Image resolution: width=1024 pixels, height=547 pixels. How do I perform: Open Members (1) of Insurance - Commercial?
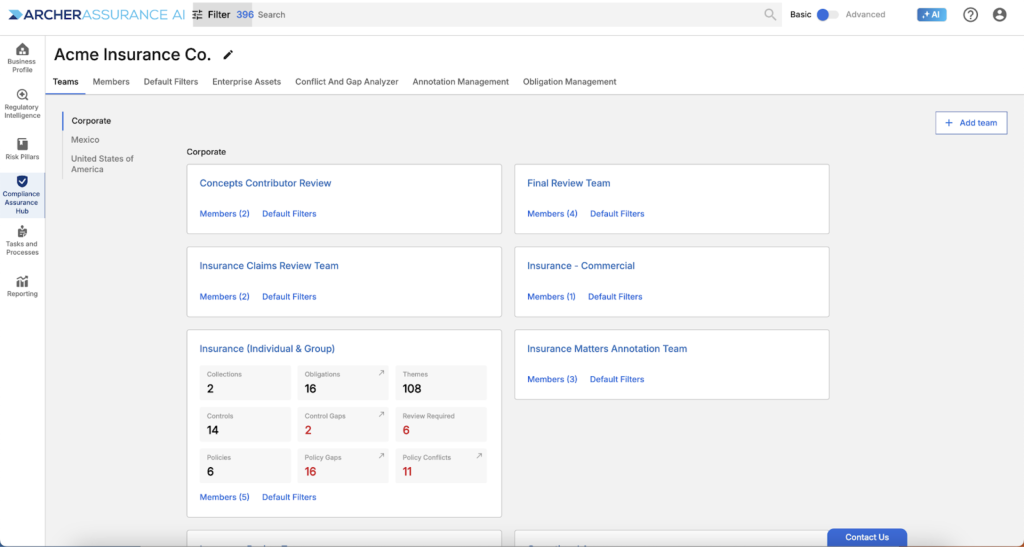coord(551,296)
